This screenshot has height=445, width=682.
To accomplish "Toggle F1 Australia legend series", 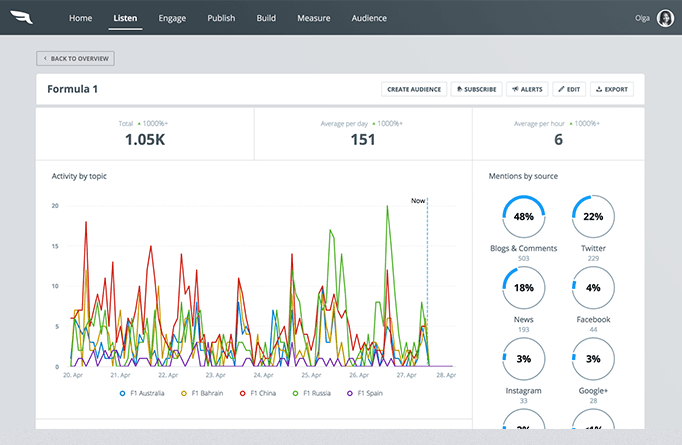I will click(142, 393).
